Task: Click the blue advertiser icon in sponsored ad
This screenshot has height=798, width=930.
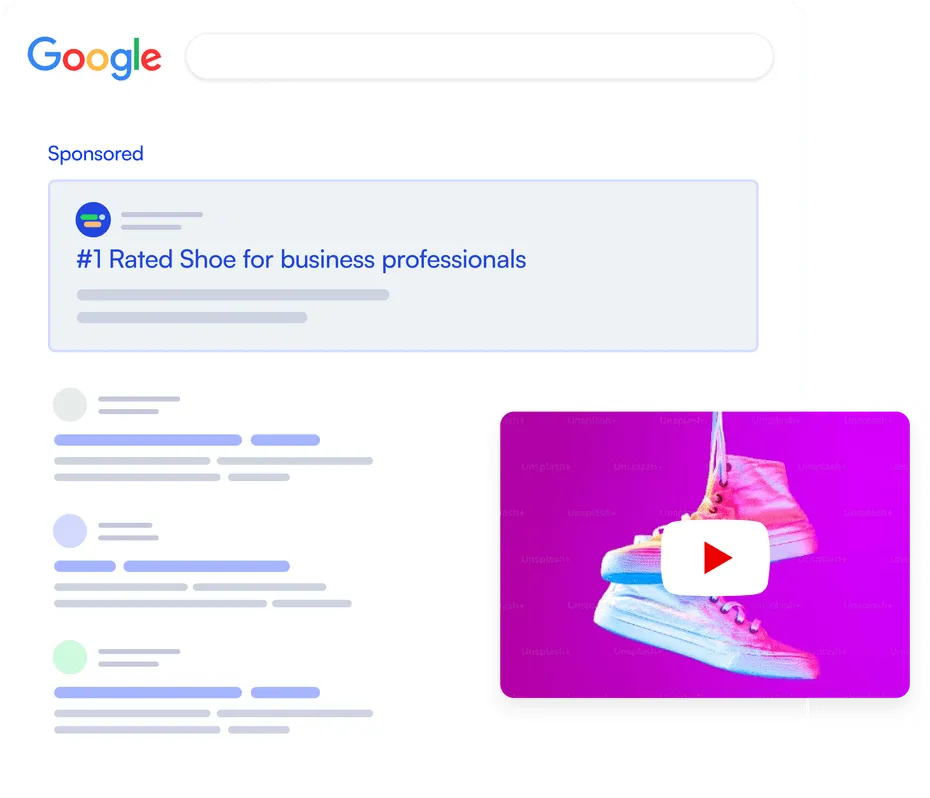Action: click(93, 220)
